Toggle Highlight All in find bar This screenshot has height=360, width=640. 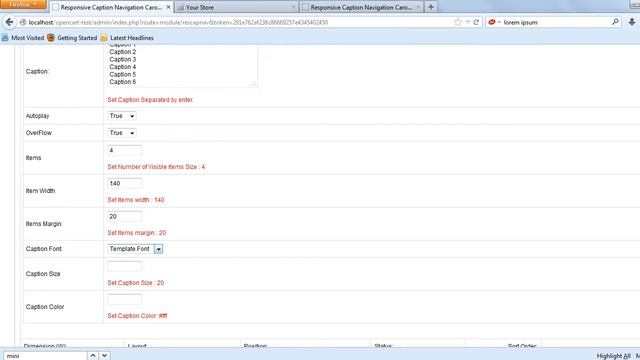coord(613,356)
